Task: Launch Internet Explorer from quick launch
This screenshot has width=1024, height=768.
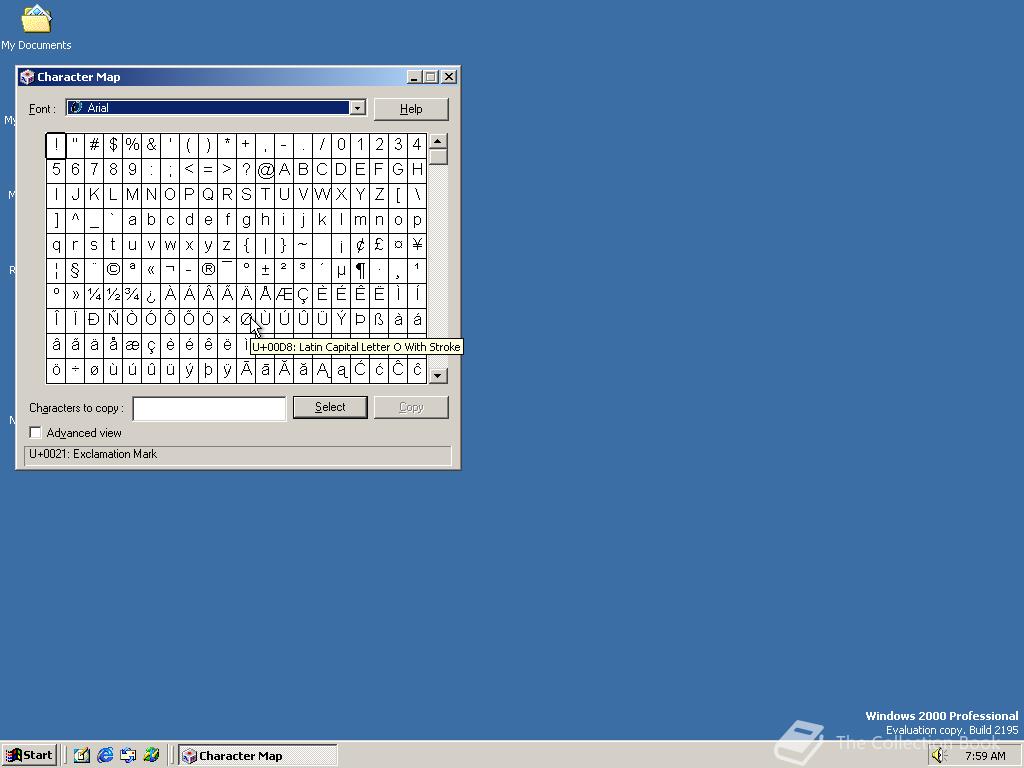Action: click(x=105, y=756)
